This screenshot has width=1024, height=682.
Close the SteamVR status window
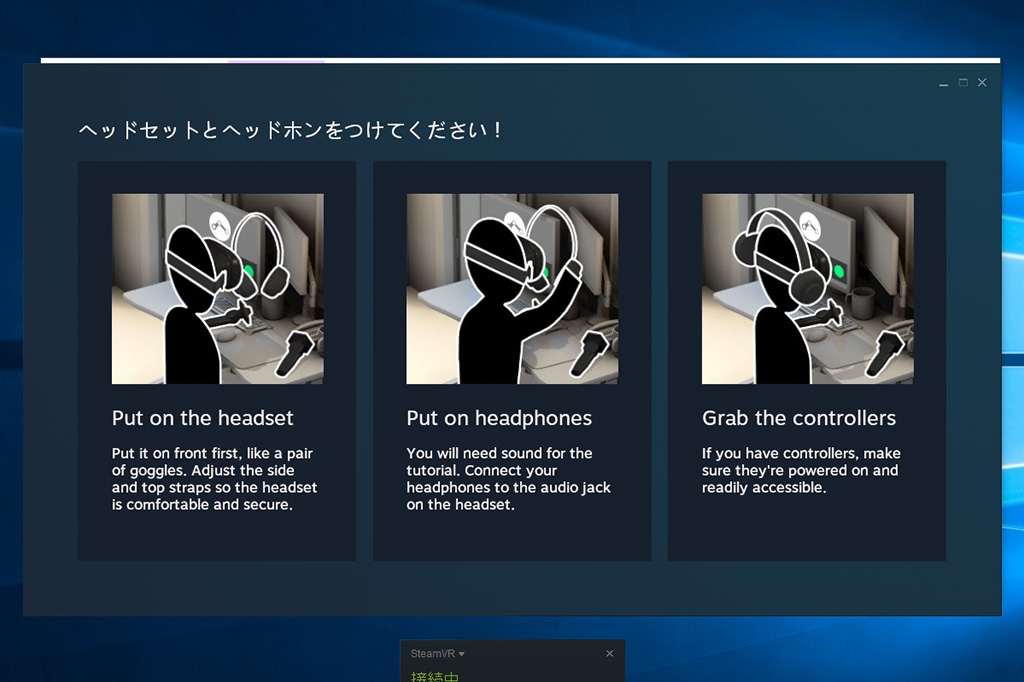pos(609,653)
